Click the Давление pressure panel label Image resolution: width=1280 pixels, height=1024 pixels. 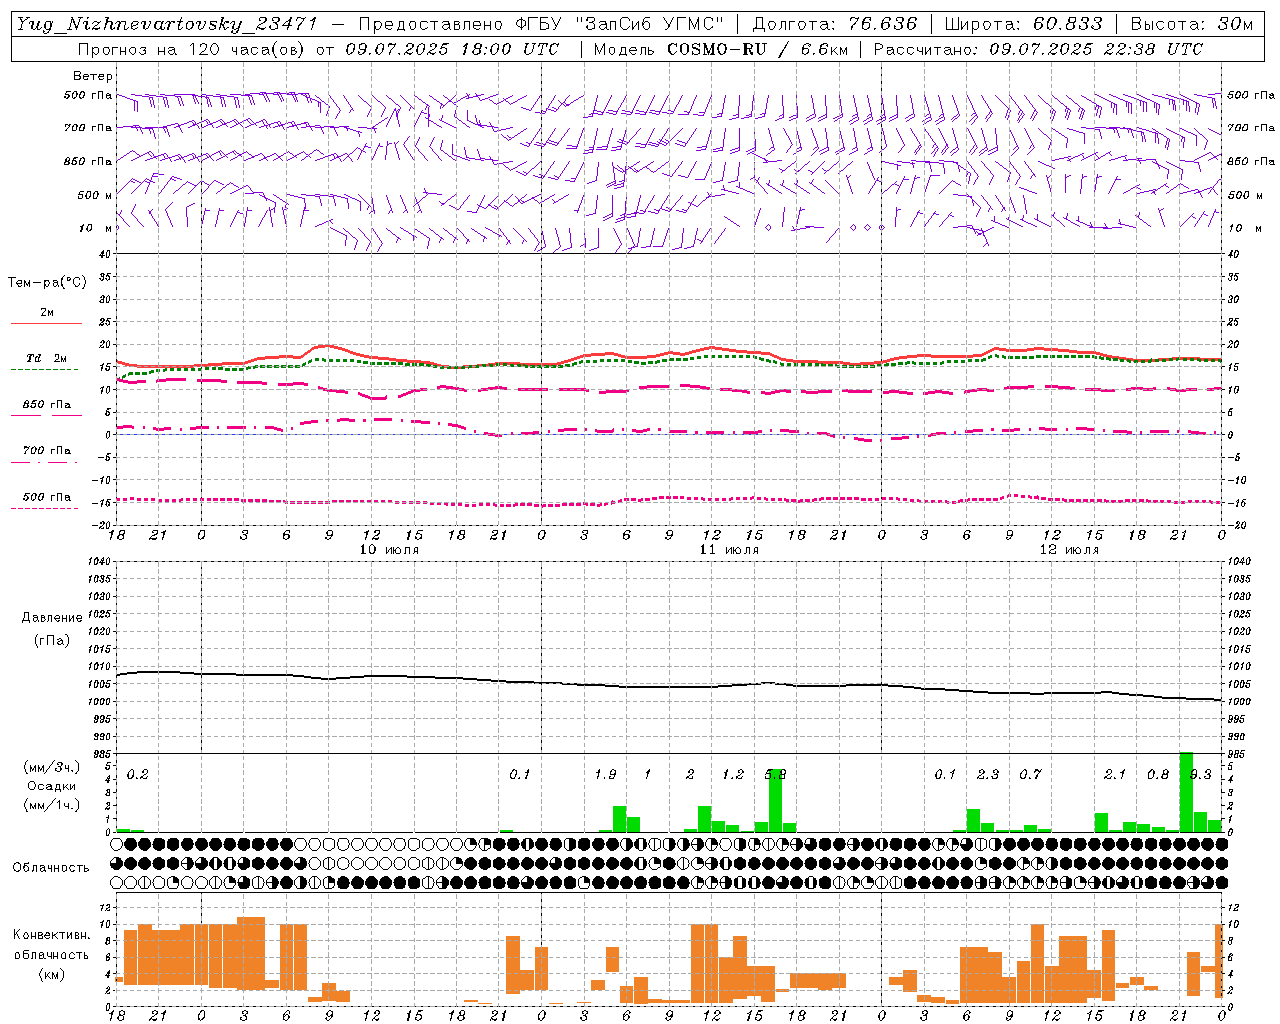click(52, 618)
